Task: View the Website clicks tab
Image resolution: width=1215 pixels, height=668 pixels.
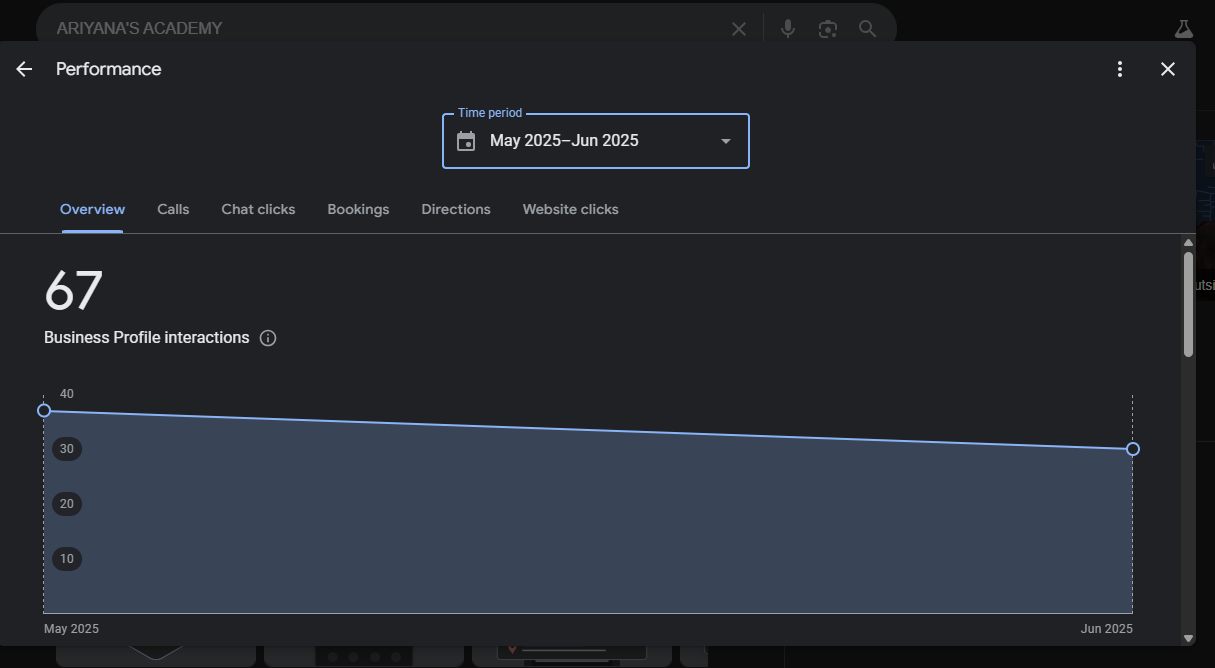Action: coord(570,209)
